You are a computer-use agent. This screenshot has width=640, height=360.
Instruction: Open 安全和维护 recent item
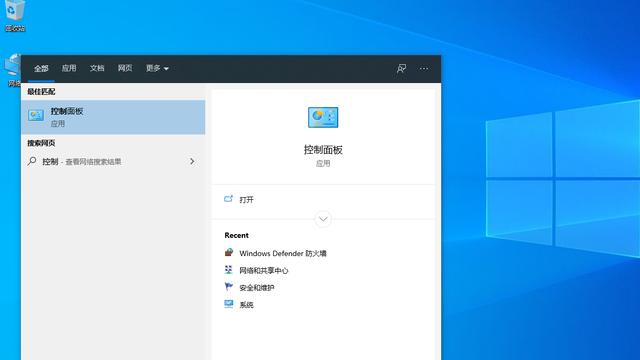tap(257, 288)
